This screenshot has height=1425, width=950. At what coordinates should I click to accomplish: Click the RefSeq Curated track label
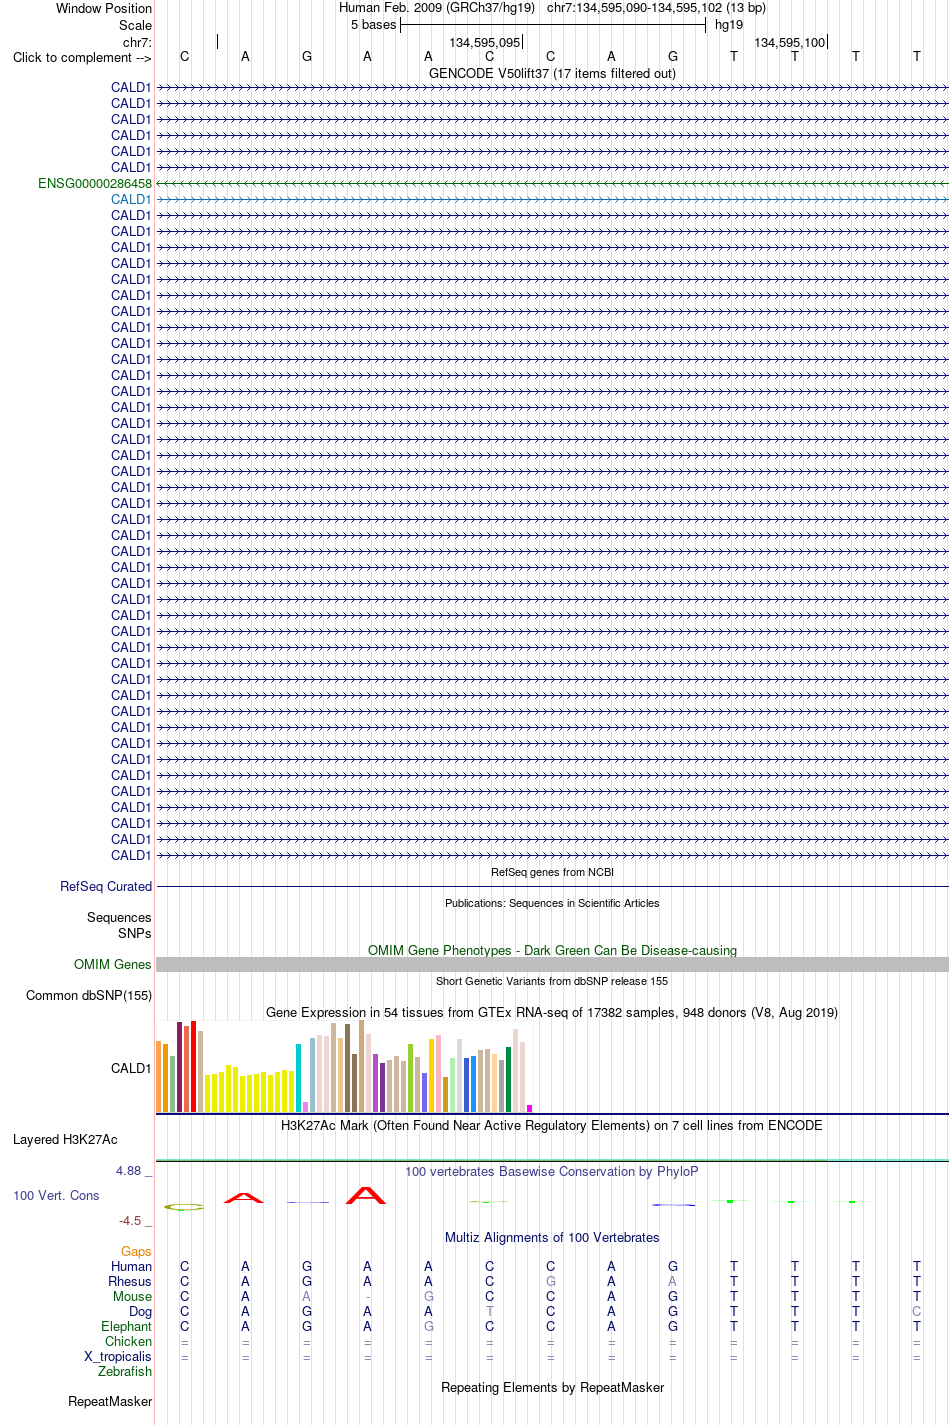click(106, 886)
